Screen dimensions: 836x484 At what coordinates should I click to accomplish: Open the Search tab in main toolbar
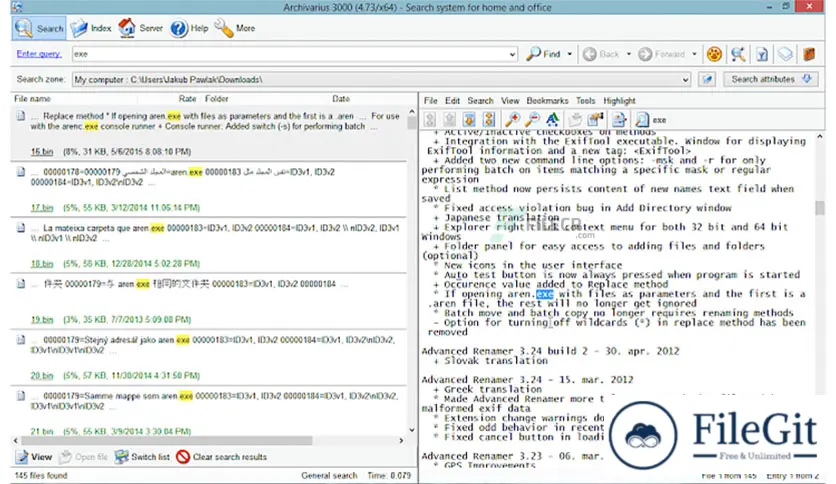point(39,28)
